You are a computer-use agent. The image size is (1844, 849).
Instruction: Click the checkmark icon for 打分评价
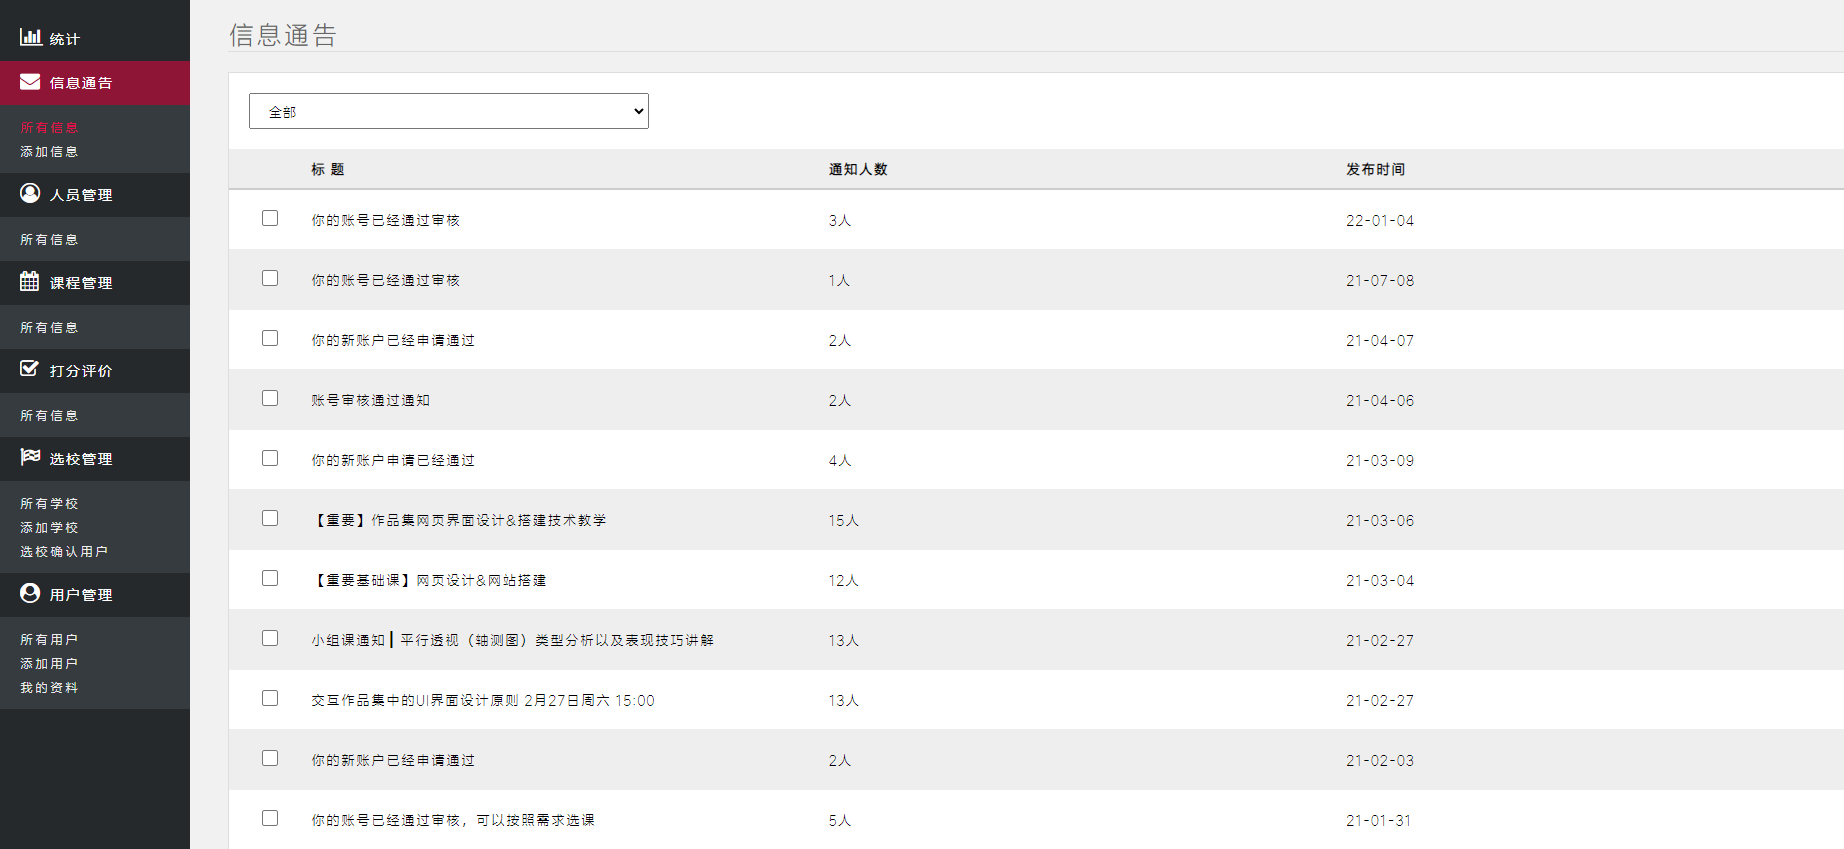[x=30, y=369]
